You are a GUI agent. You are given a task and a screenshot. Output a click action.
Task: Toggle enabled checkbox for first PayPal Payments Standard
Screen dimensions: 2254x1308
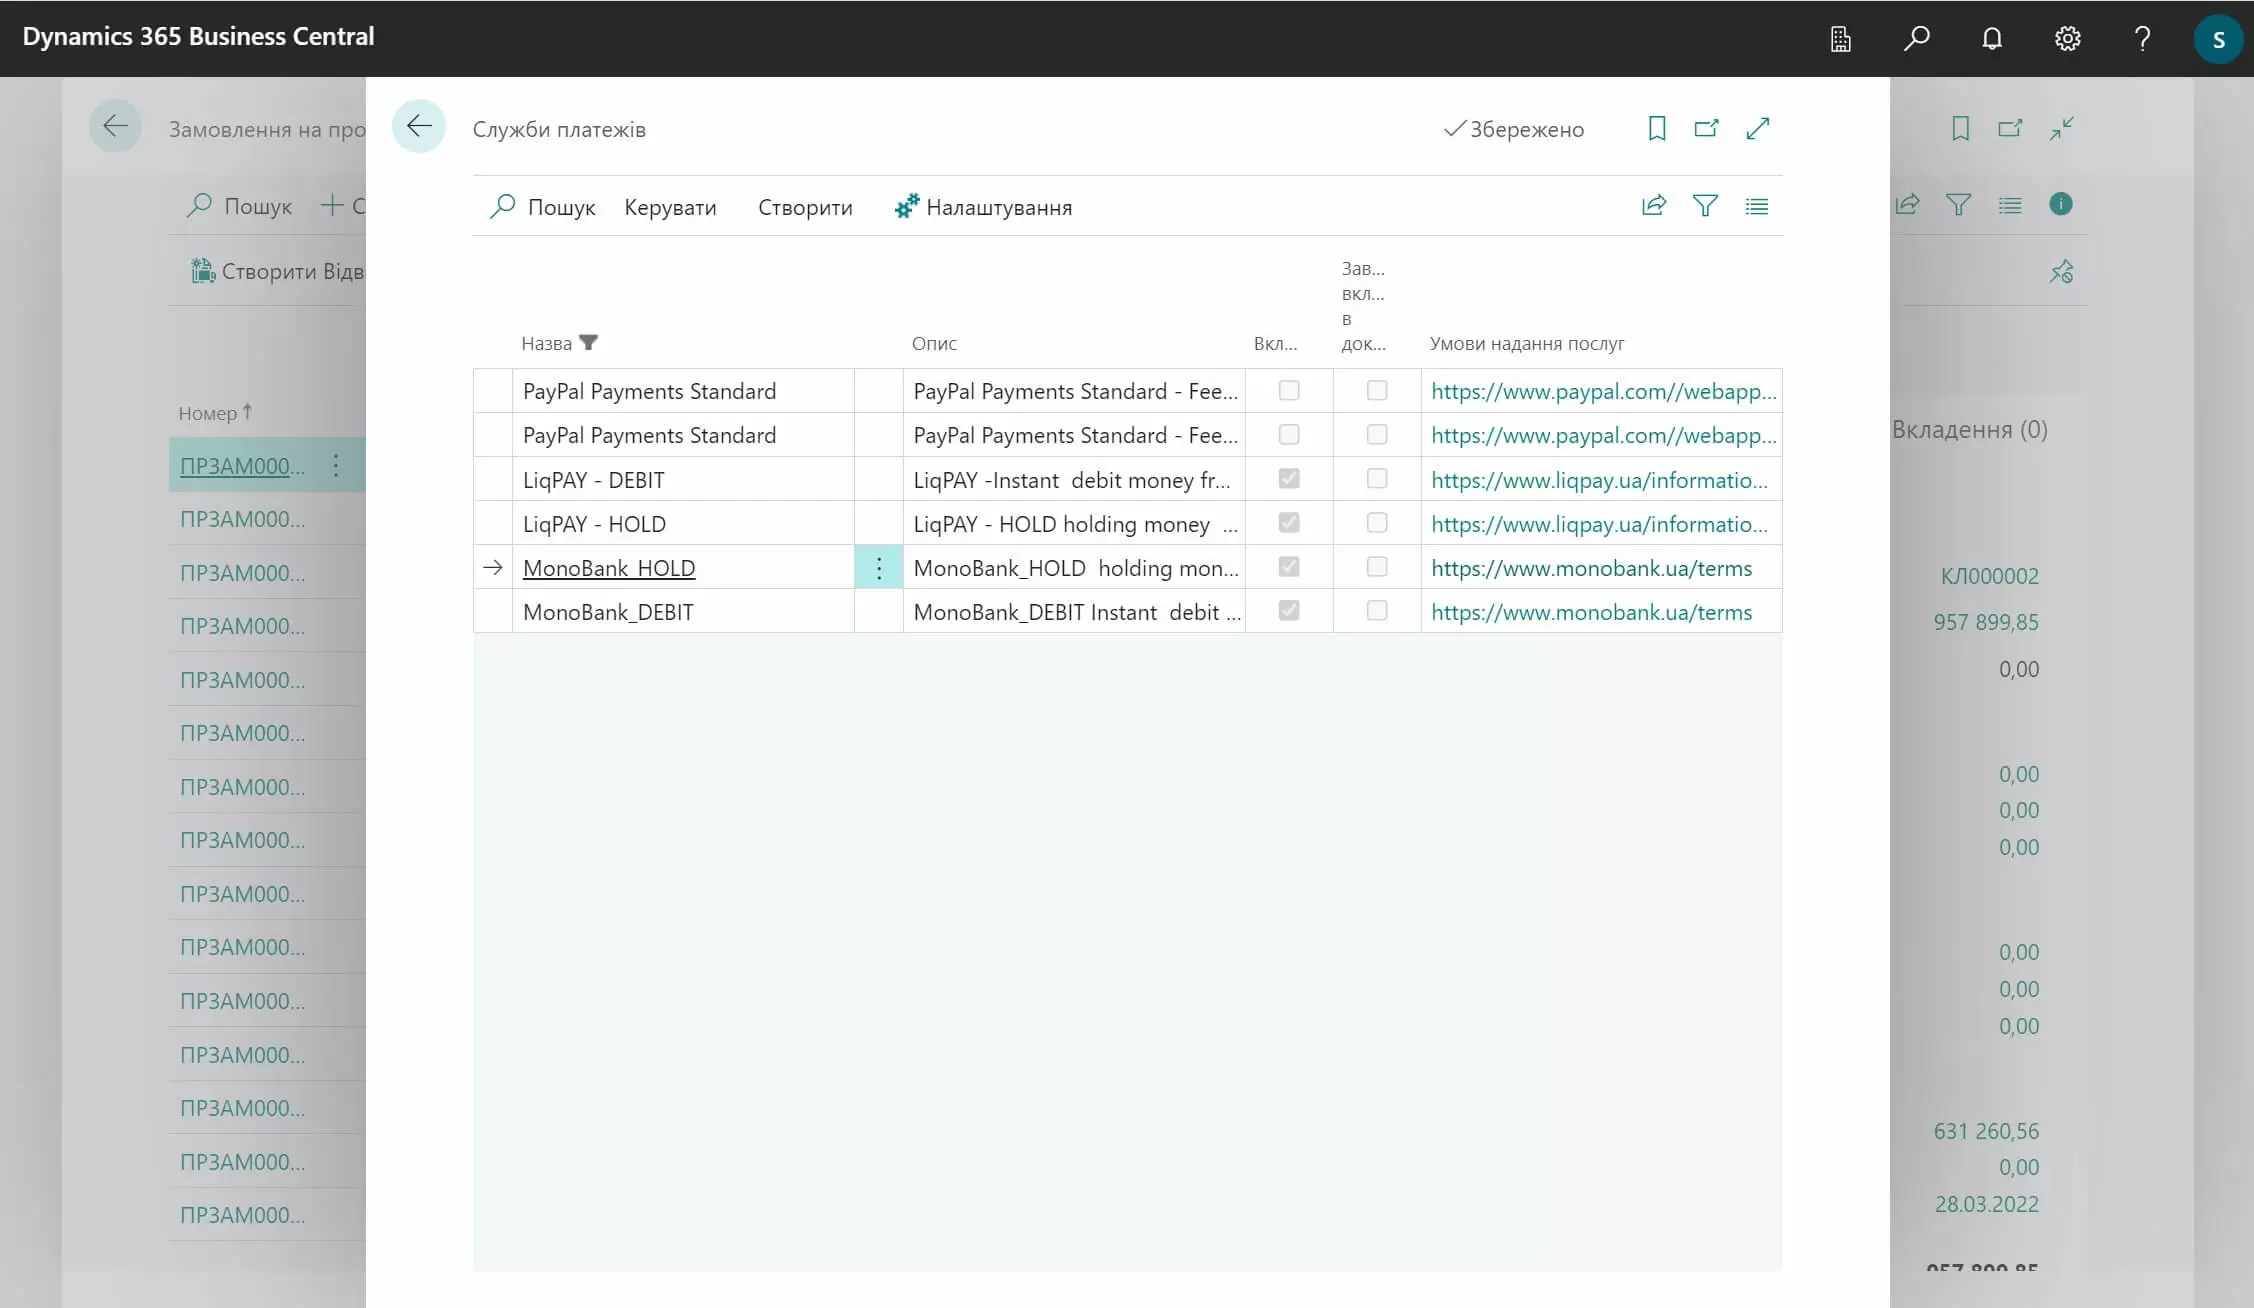pos(1288,391)
